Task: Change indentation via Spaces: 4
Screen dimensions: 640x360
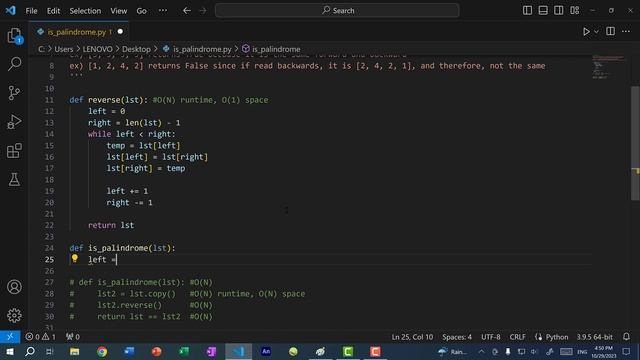Action: point(457,337)
